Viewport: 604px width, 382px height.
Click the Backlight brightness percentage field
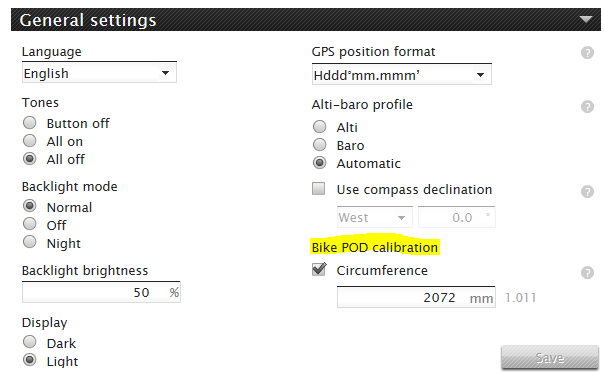101,292
